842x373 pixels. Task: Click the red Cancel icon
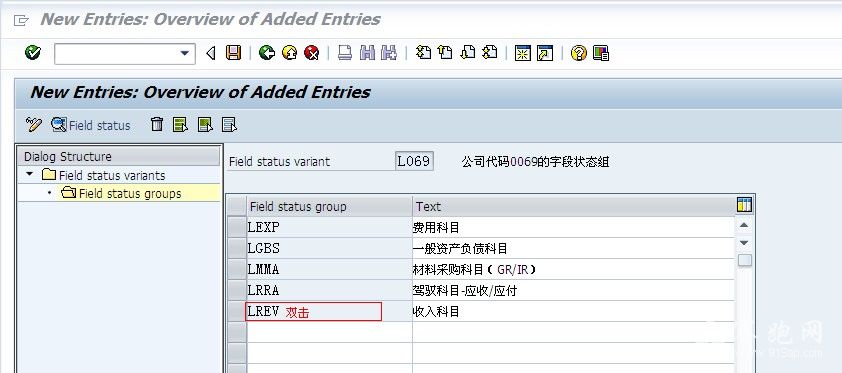[311, 53]
